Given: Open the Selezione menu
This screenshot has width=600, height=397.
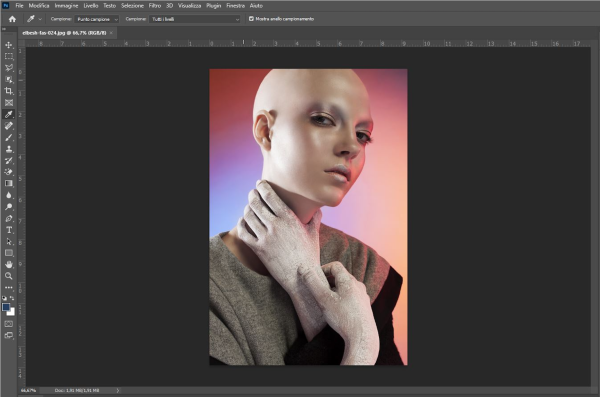Looking at the screenshot, I should point(132,6).
